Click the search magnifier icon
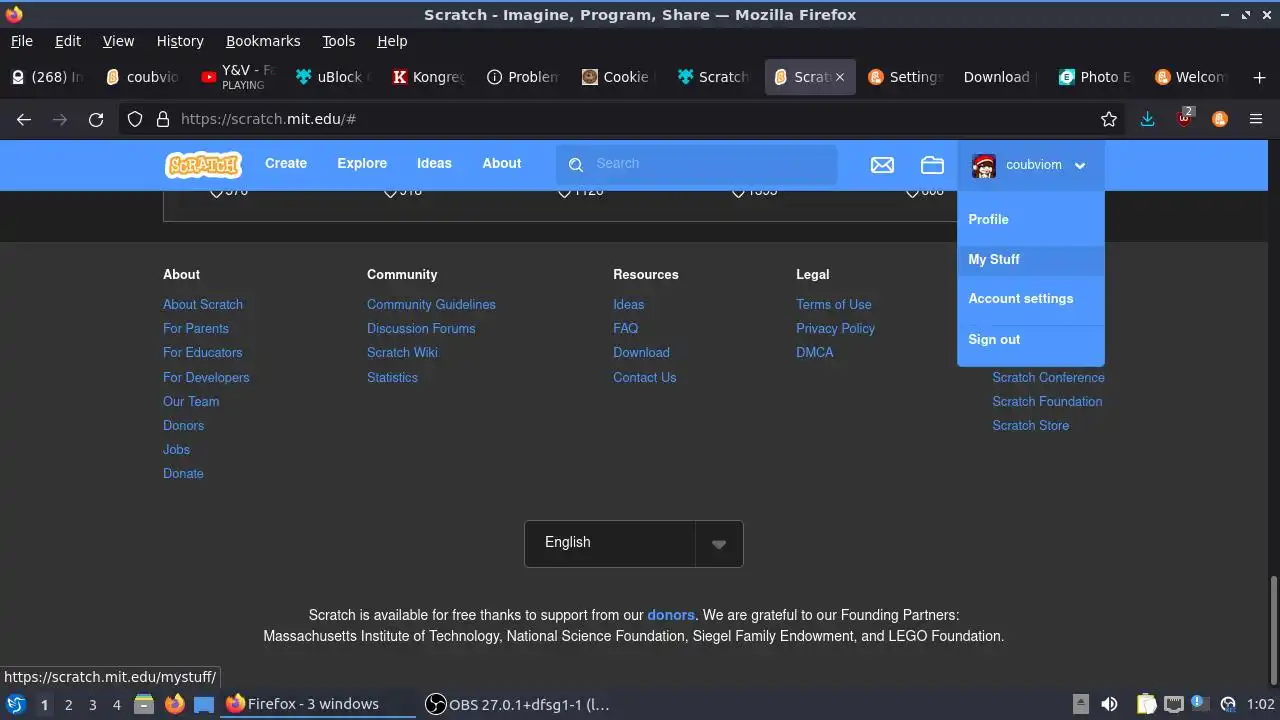The height and width of the screenshot is (720, 1280). click(576, 165)
